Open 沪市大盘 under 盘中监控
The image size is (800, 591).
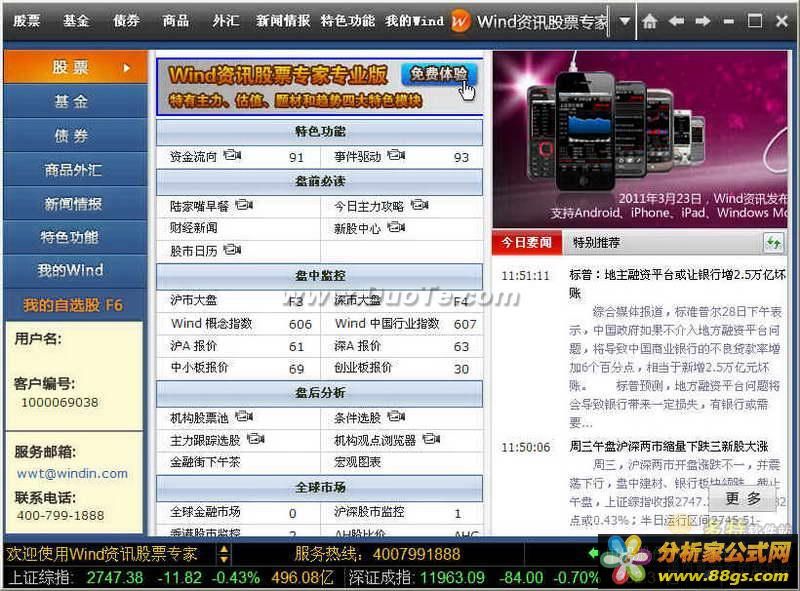click(194, 300)
